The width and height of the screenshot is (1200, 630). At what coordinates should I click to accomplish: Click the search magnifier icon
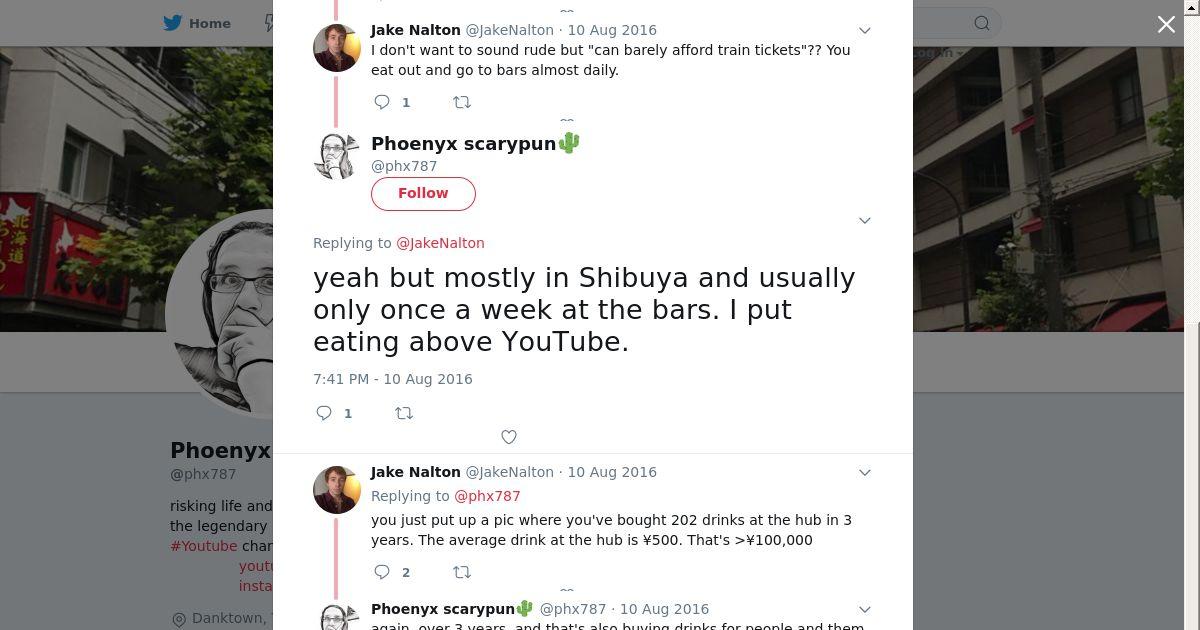(x=982, y=23)
